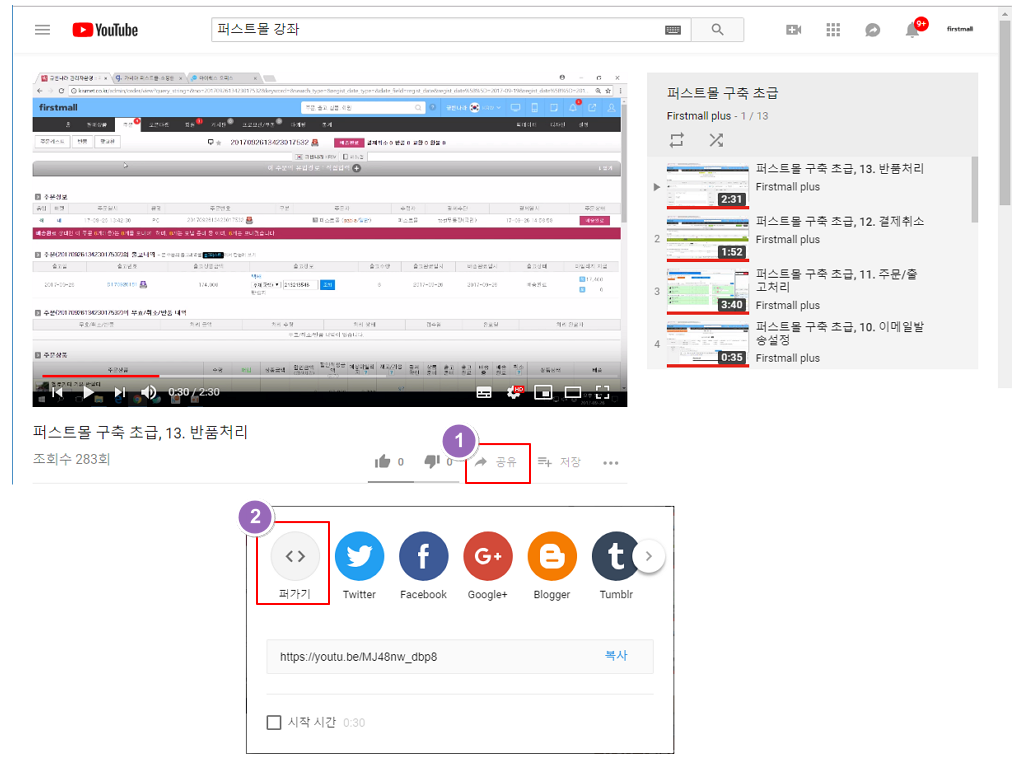Open the more actions ellipsis menu
Viewport: 1026px width, 773px height.
click(x=610, y=463)
